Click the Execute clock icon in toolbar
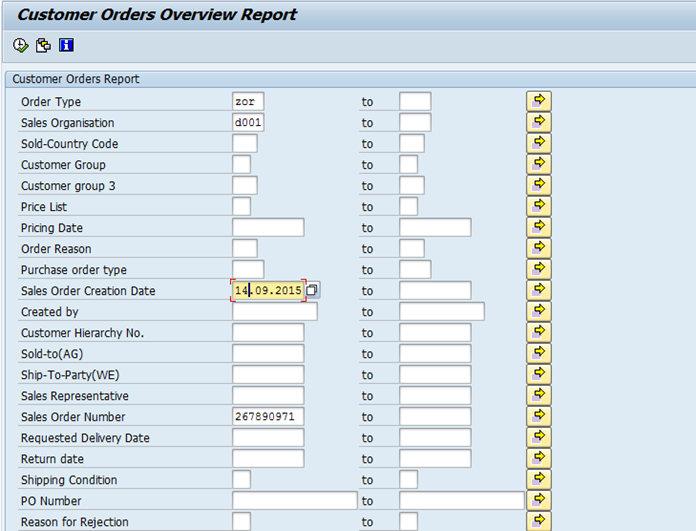Image resolution: width=696 pixels, height=531 pixels. (21, 45)
